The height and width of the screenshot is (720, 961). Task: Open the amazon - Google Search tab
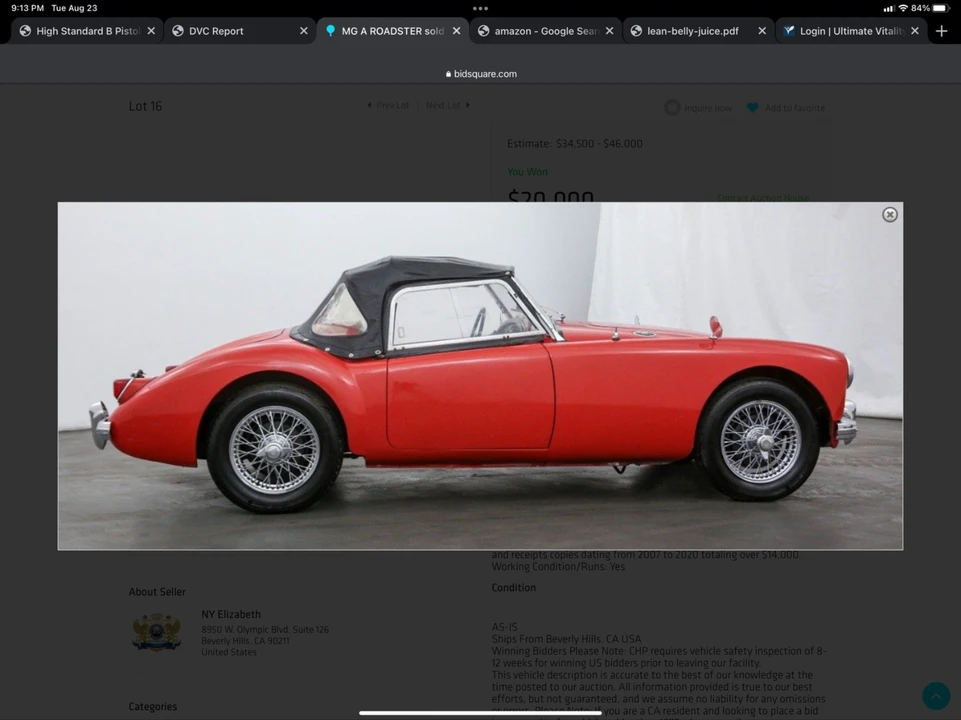(545, 31)
